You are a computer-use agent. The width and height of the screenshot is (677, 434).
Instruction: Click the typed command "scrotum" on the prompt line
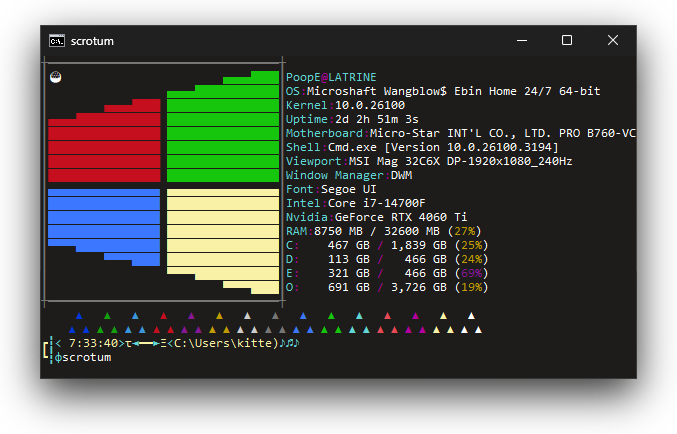(87, 357)
